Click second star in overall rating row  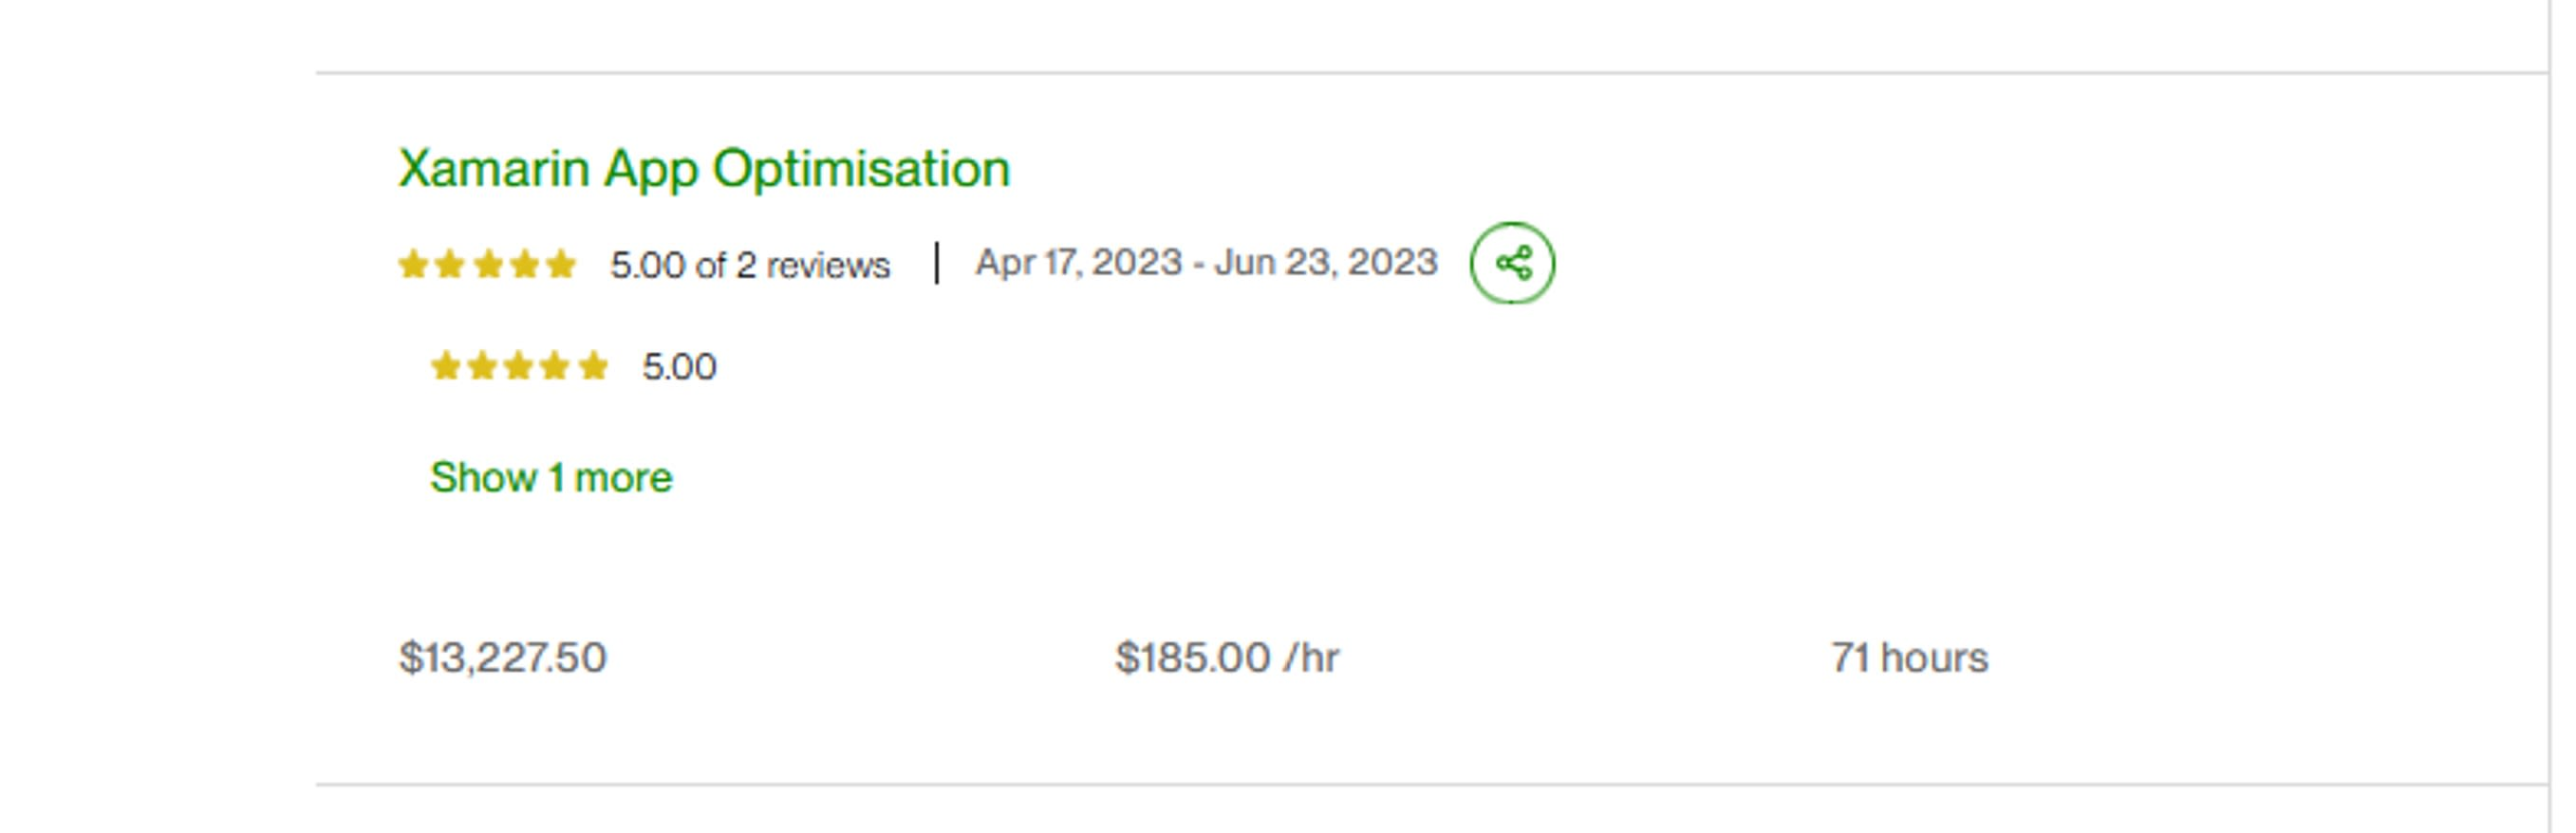[450, 265]
